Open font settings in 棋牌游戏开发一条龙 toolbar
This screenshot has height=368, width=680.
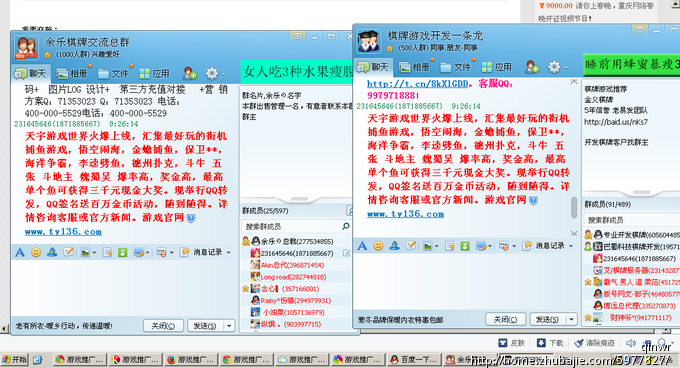point(362,246)
